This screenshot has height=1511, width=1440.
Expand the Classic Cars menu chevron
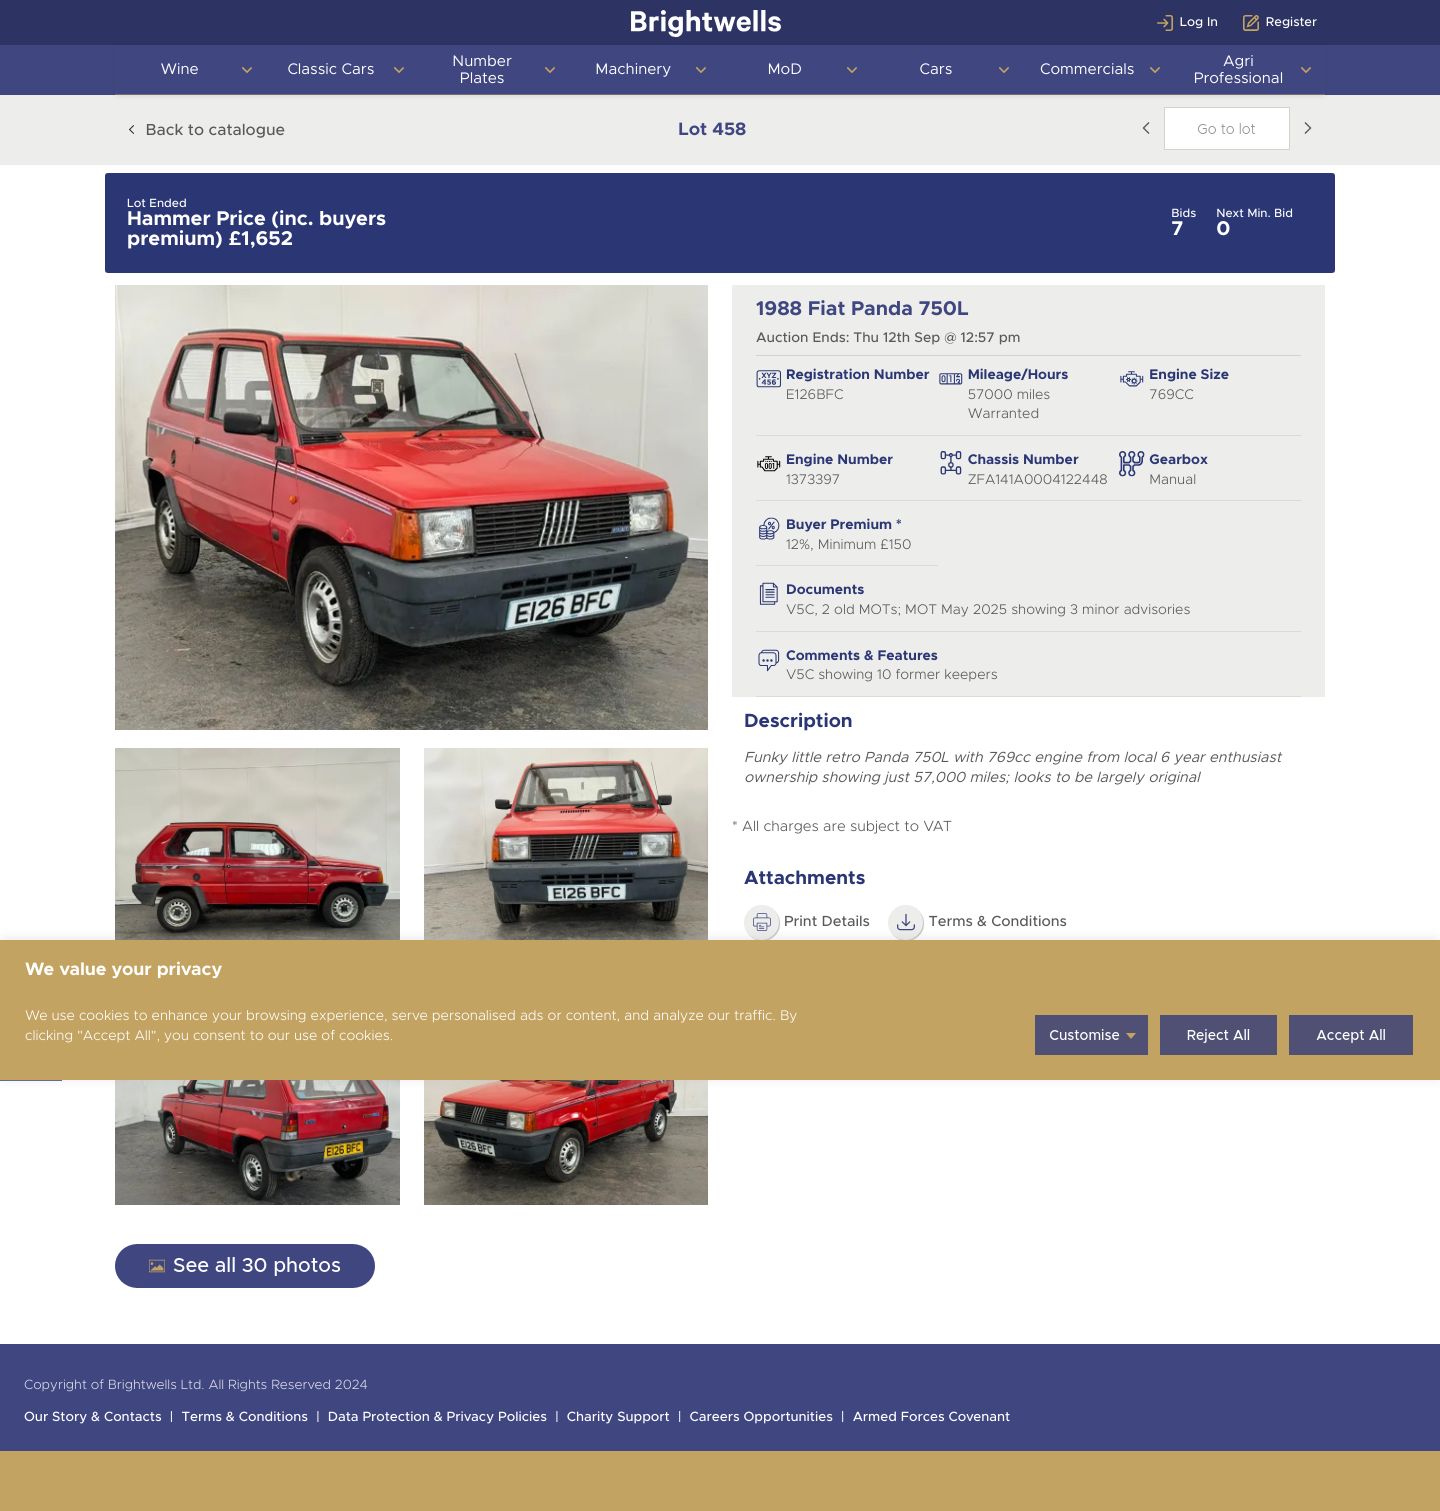pos(398,70)
